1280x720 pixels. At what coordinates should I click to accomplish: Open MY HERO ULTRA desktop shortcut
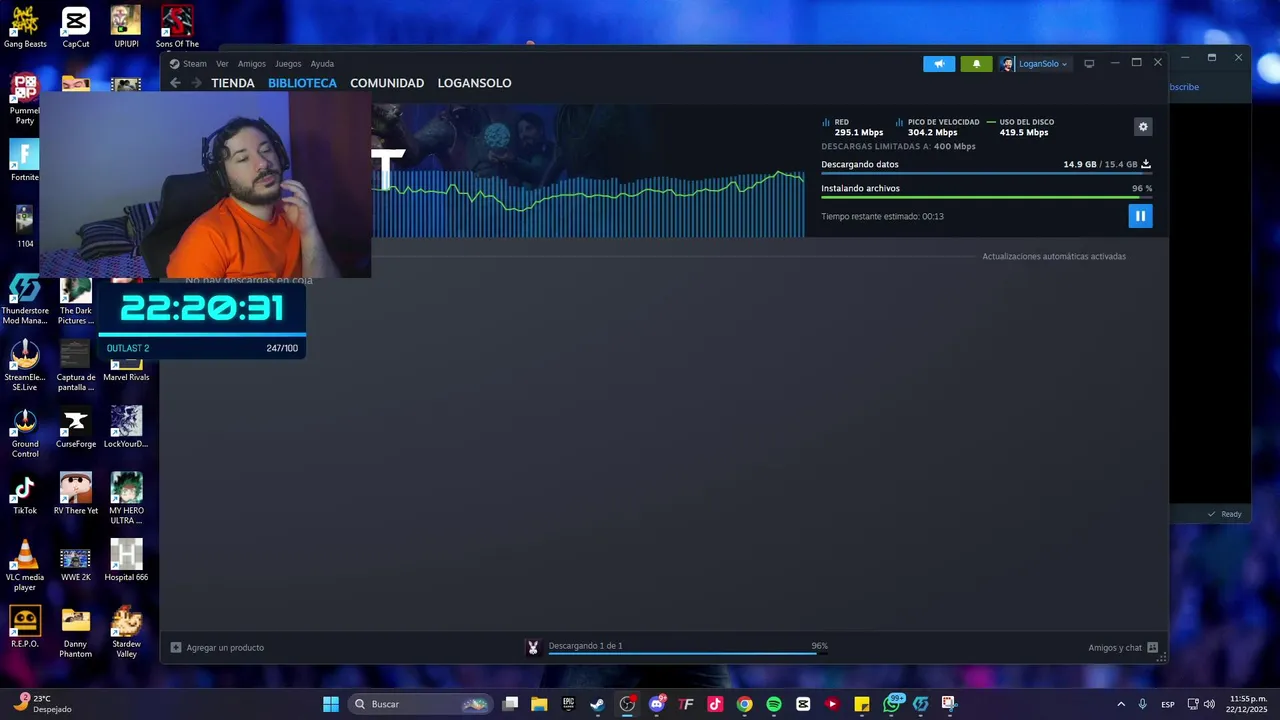pos(126,499)
